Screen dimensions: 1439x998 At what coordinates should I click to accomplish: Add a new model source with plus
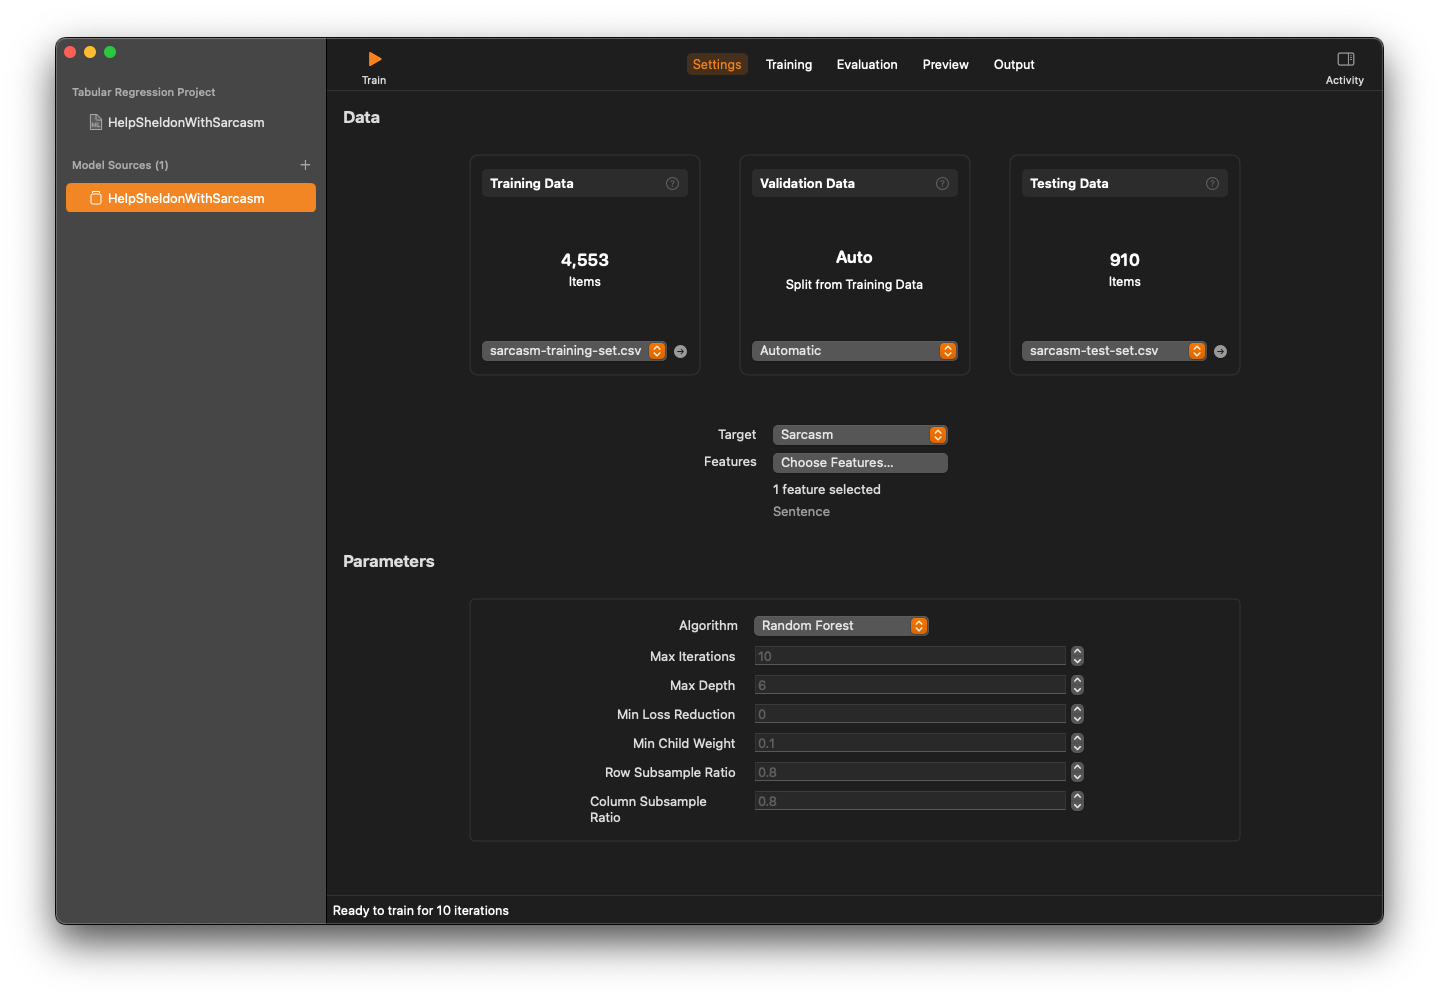pos(305,165)
